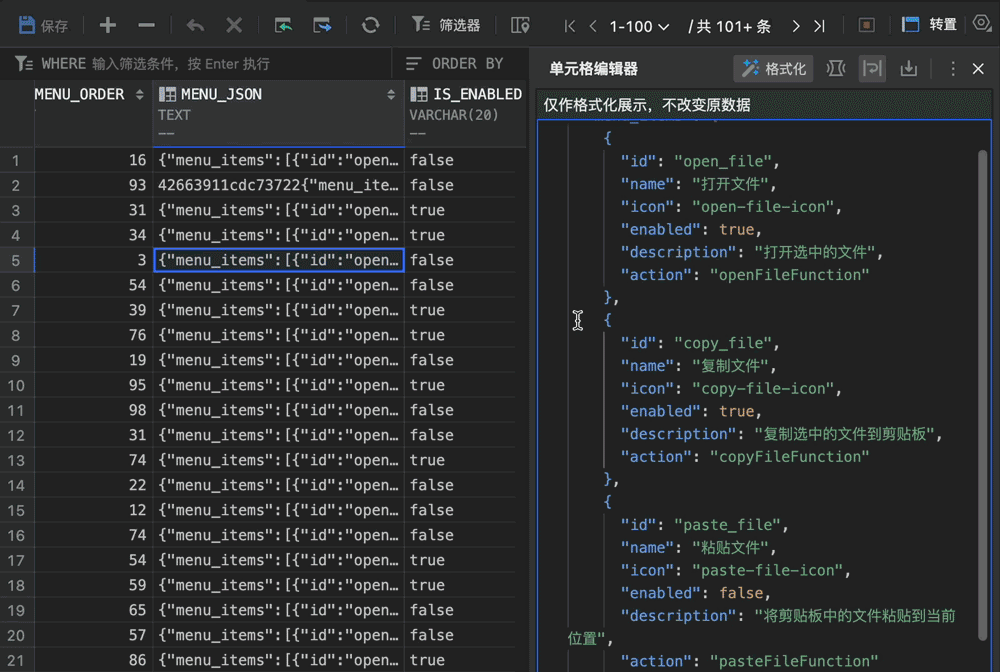Download cell content via export icon
This screenshot has width=1000, height=672.
click(909, 68)
